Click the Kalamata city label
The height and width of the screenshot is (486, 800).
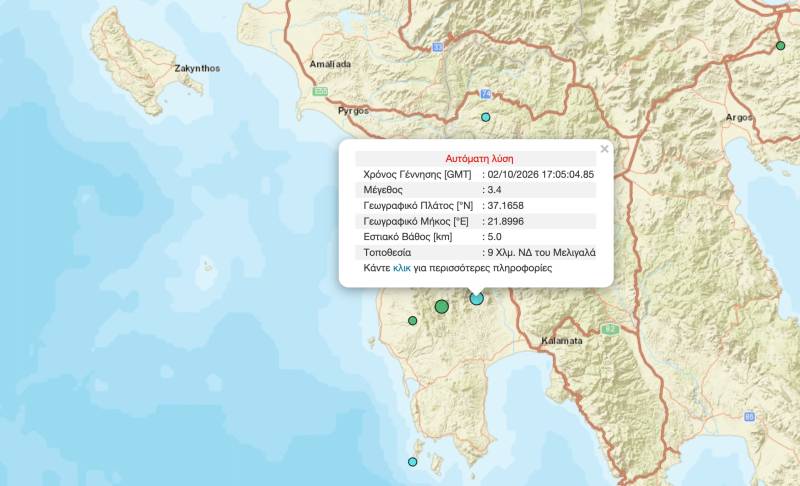coord(562,341)
